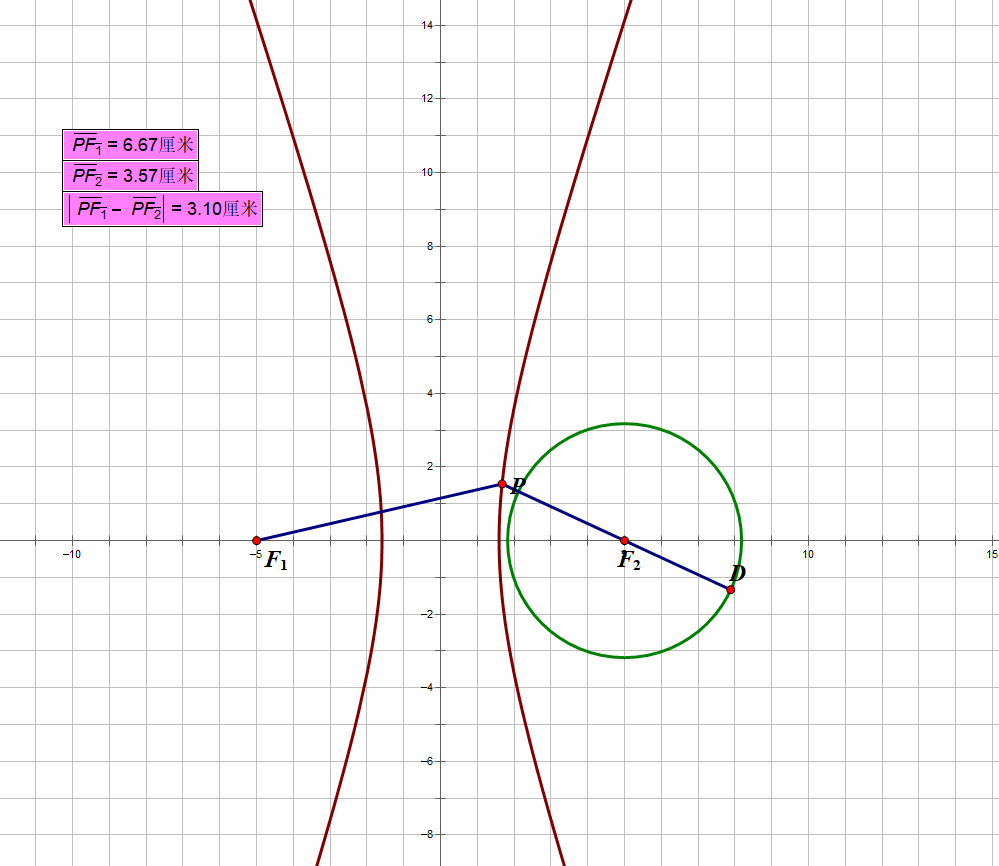
Task: Click the y-axis label 8
Action: 430,246
